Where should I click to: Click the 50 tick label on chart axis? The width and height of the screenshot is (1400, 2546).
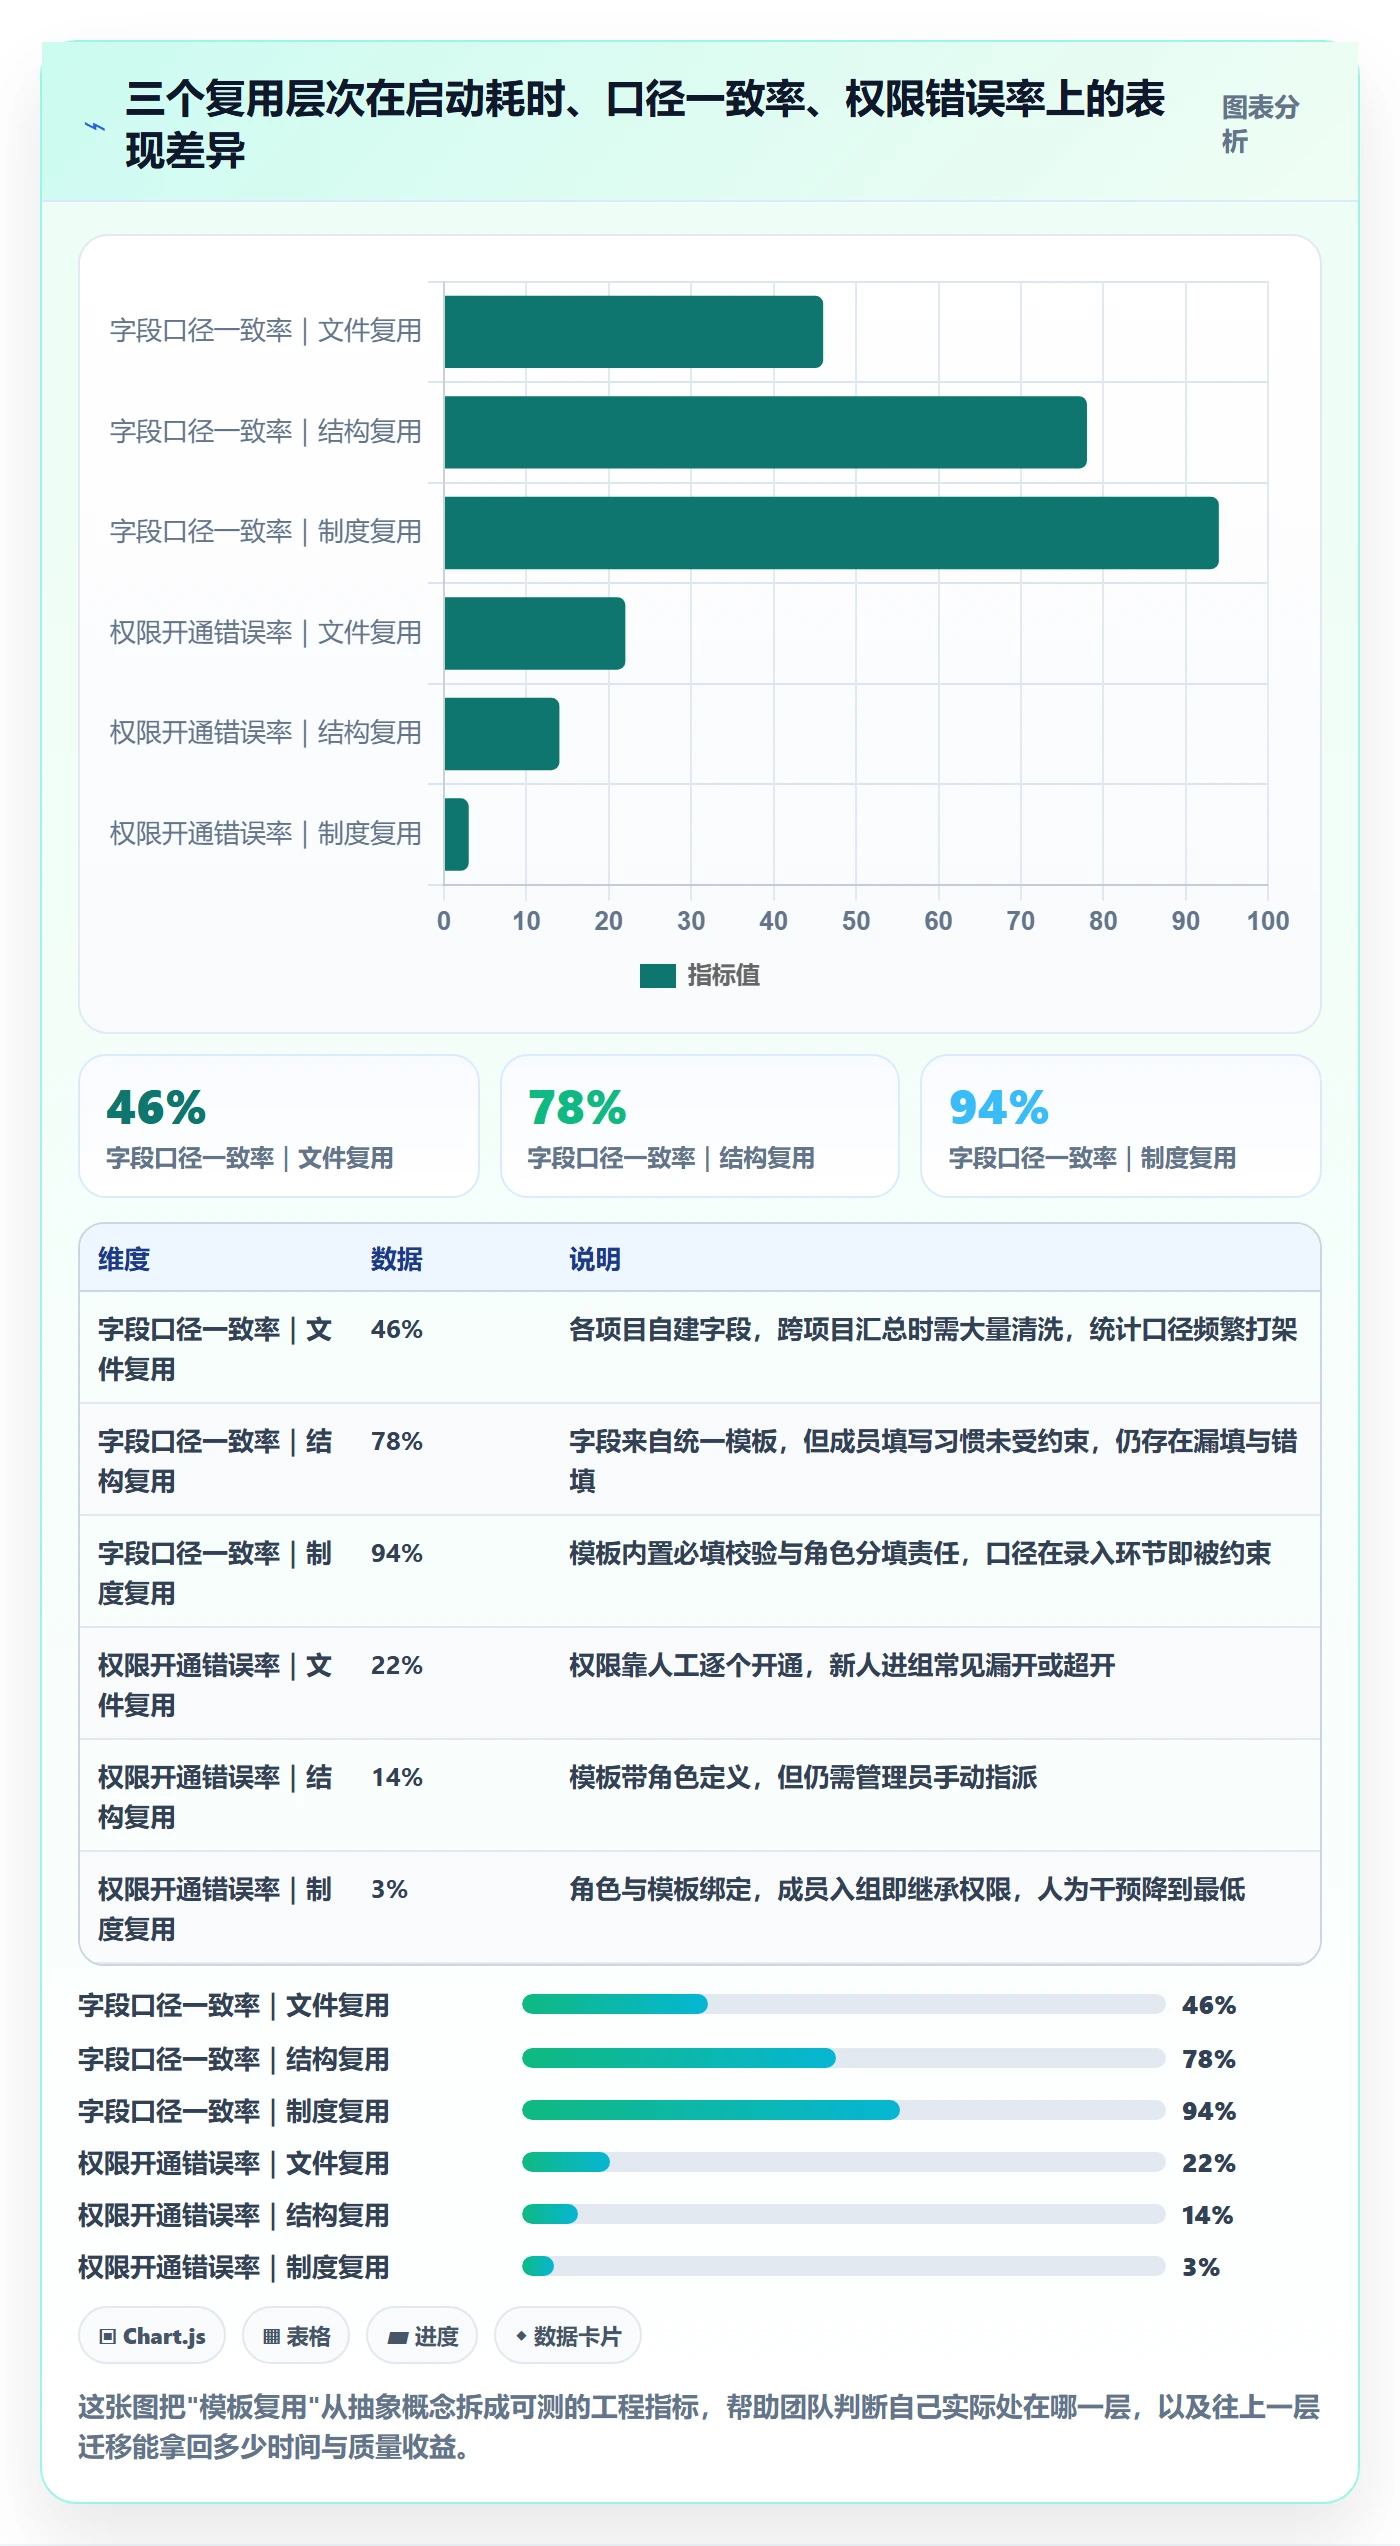click(855, 921)
